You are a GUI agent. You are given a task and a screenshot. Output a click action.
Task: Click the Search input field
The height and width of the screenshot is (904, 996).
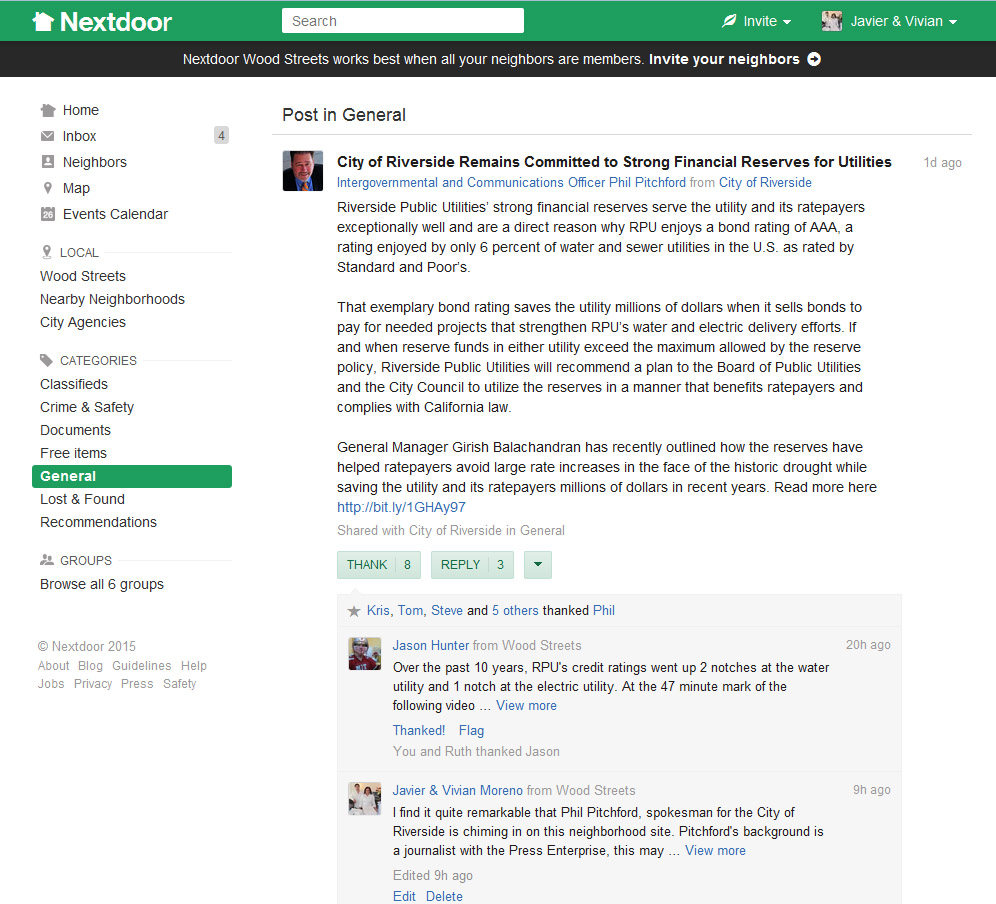[402, 21]
